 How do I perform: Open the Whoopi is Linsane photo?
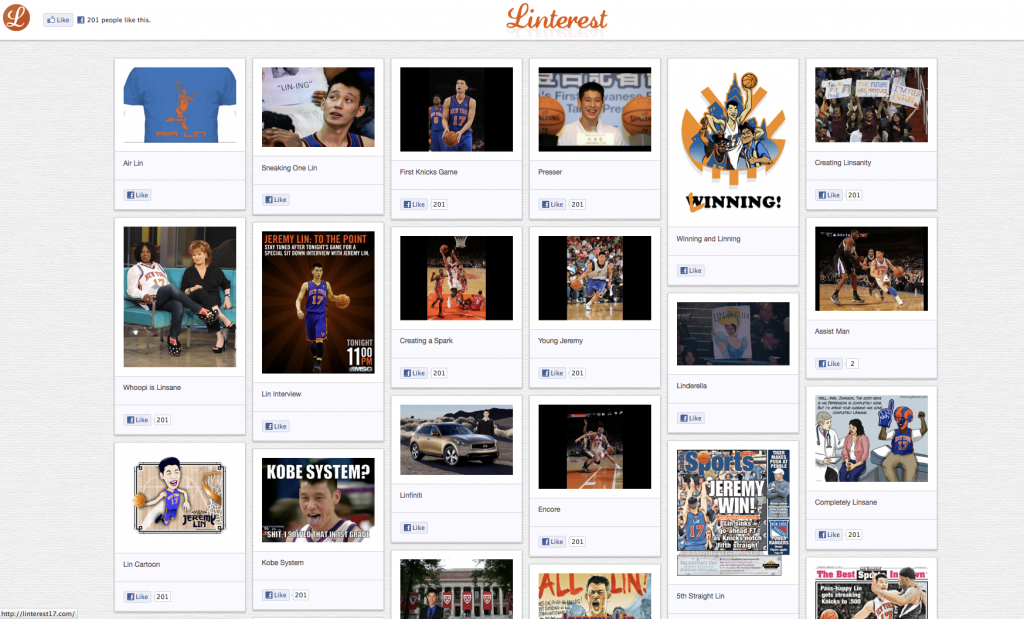[180, 296]
